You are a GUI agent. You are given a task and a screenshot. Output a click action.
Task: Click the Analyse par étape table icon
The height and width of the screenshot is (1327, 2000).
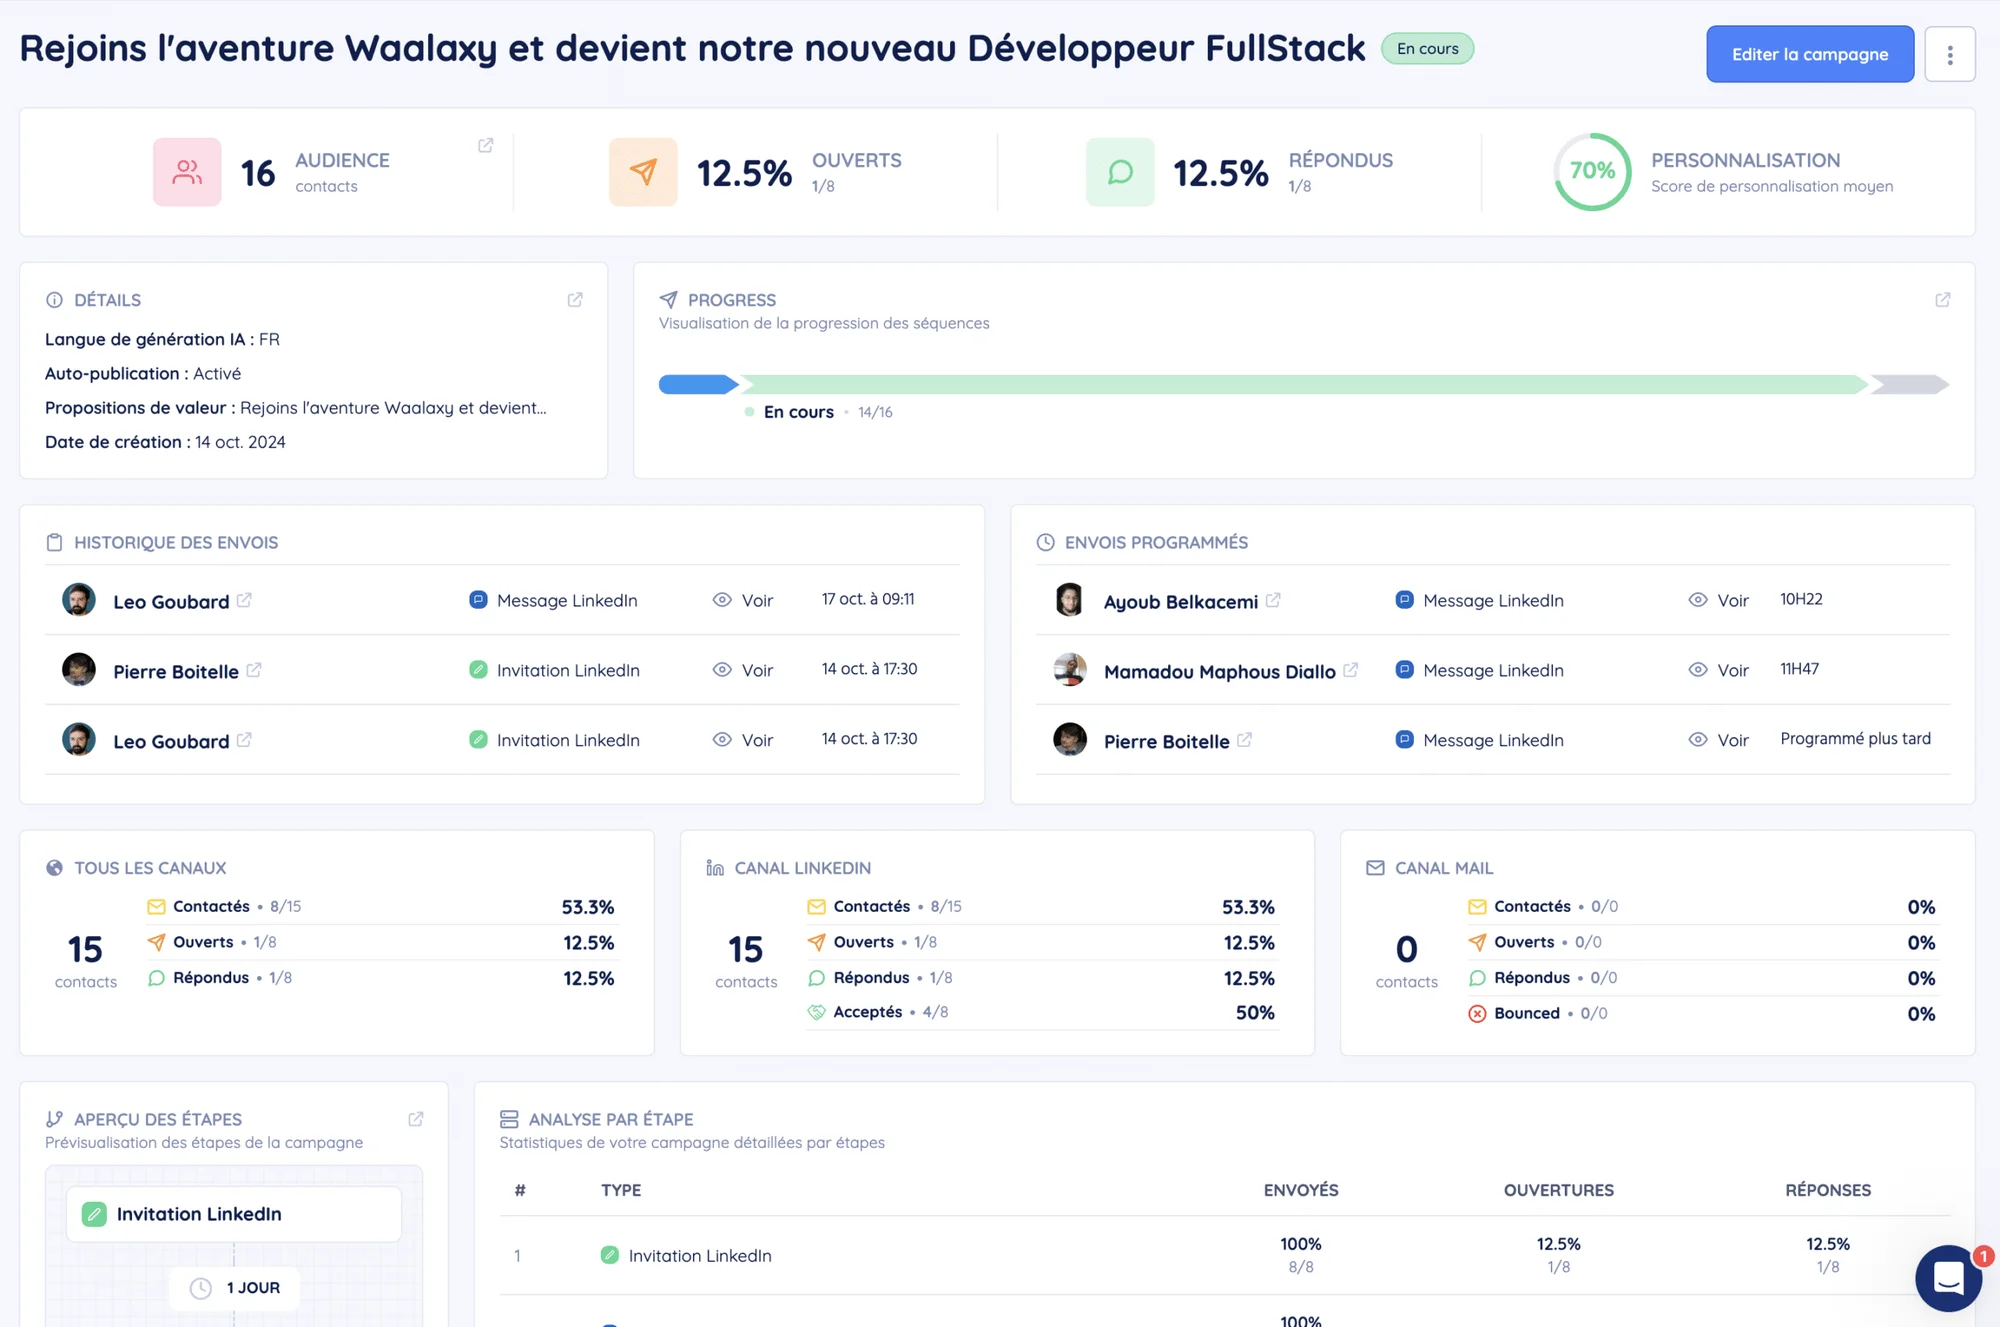pos(509,1119)
